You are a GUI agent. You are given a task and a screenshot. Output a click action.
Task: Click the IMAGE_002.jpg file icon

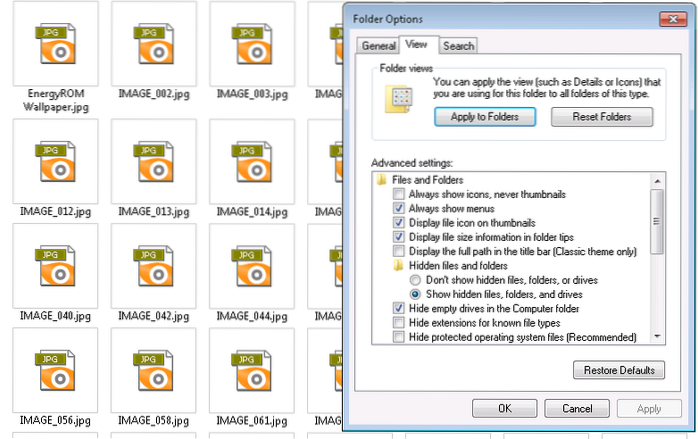[154, 47]
